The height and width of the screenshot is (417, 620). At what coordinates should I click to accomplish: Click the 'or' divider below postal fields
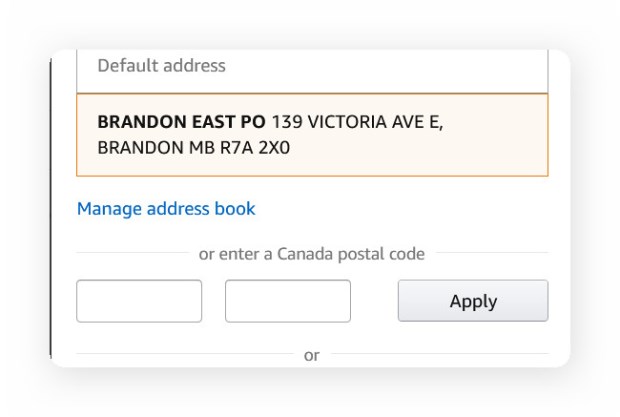click(312, 355)
